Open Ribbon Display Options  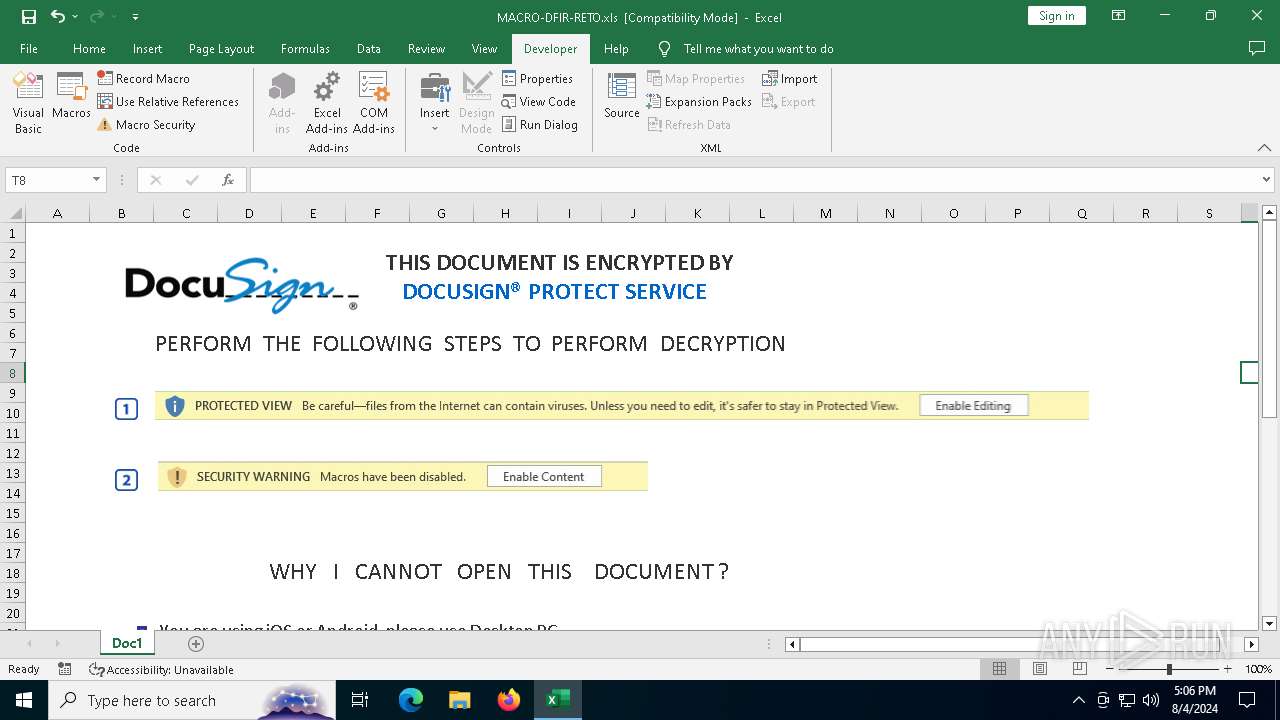(x=1119, y=16)
